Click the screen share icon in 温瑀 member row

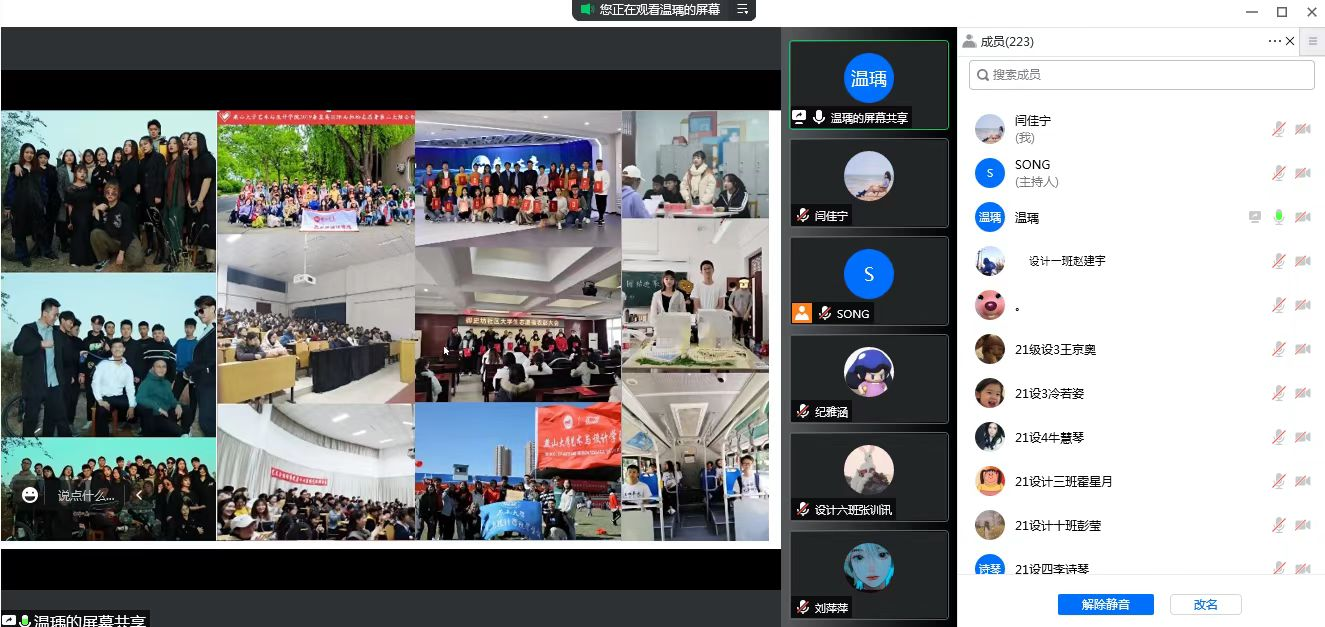coord(1255,217)
